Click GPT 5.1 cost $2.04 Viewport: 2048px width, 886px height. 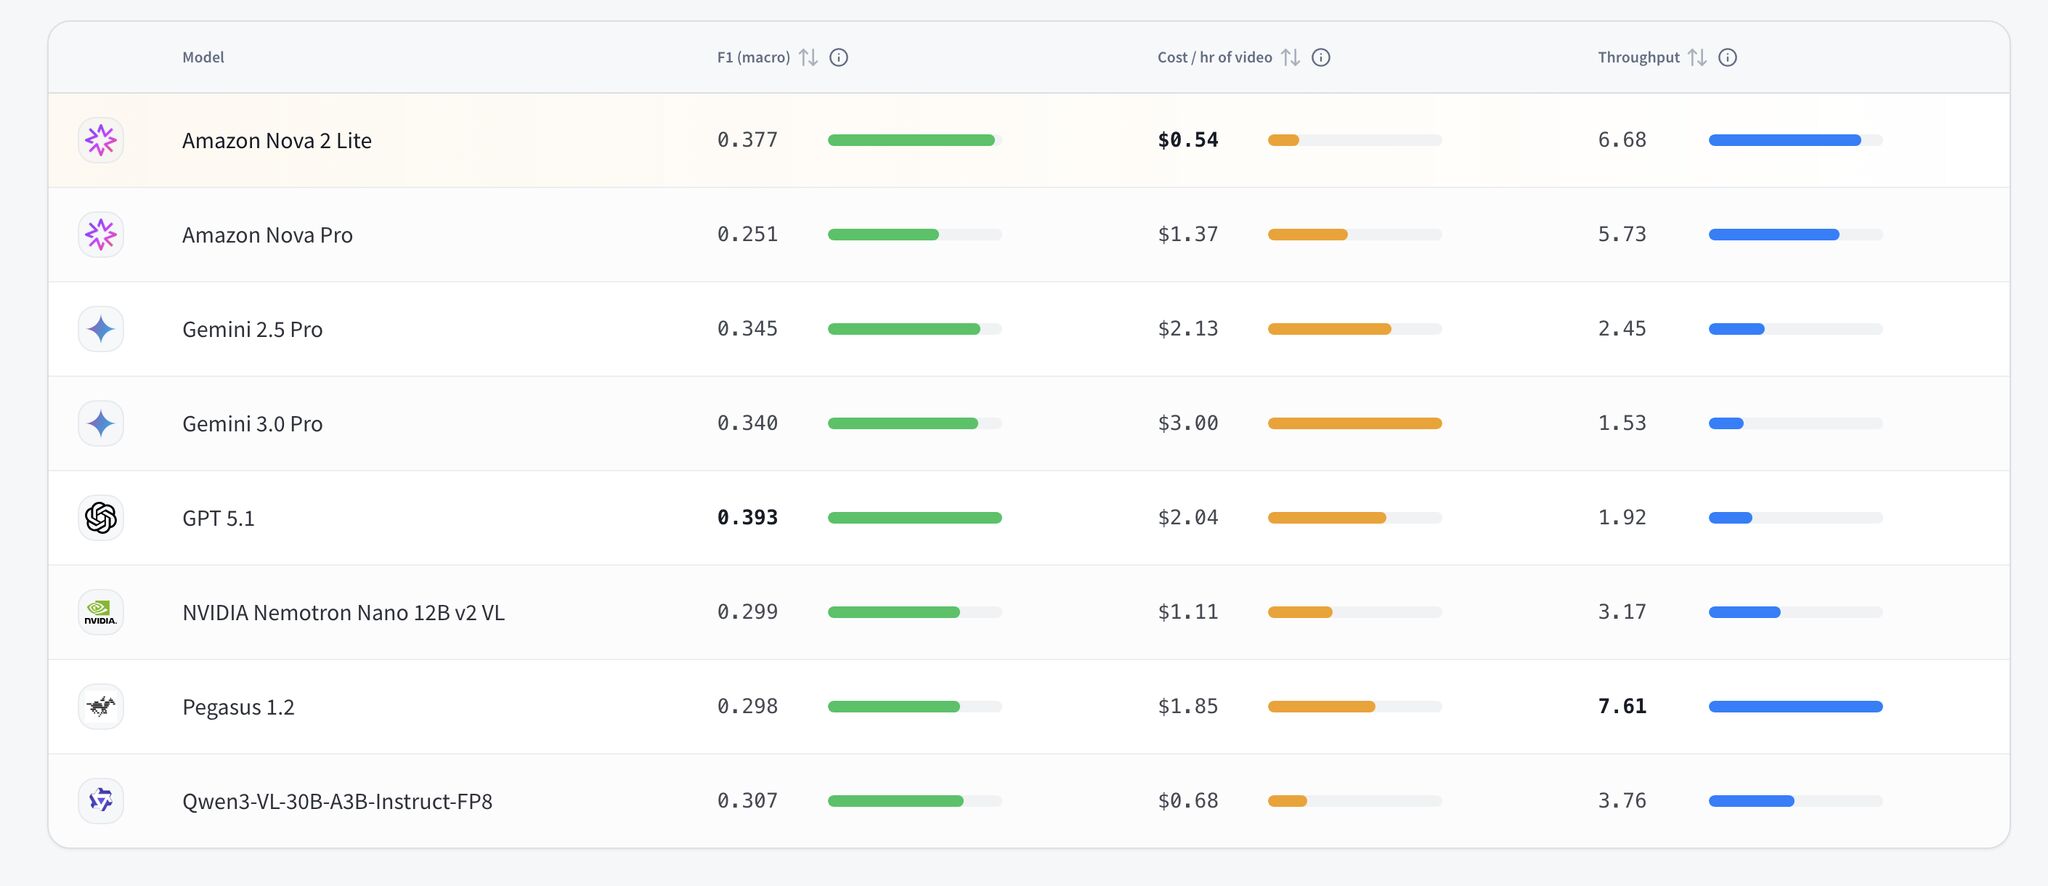click(x=1188, y=518)
